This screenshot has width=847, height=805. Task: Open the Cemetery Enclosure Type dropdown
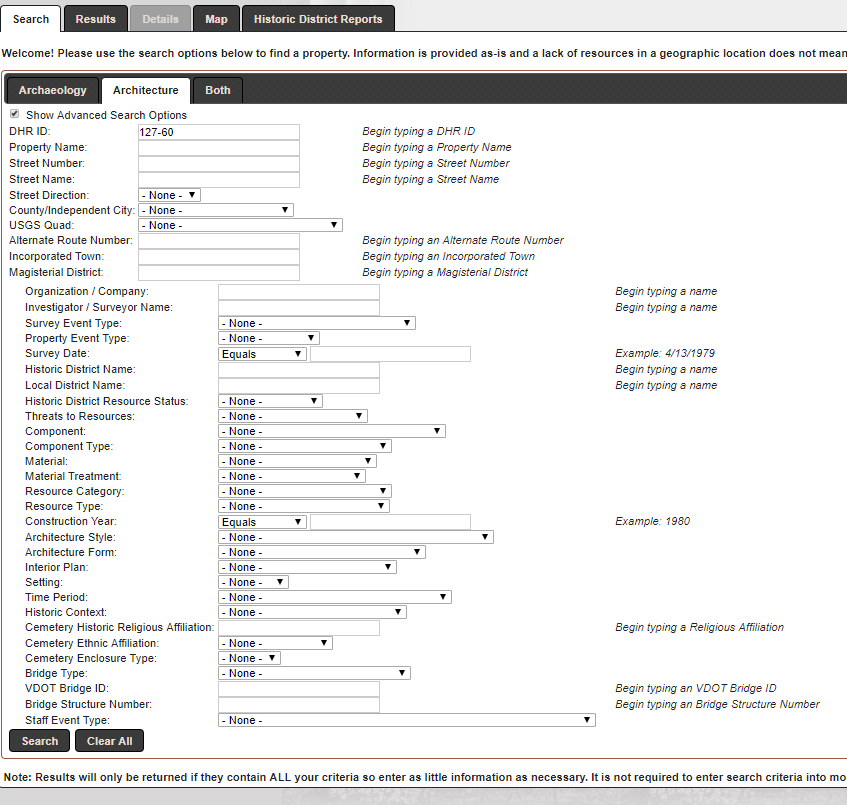[250, 659]
